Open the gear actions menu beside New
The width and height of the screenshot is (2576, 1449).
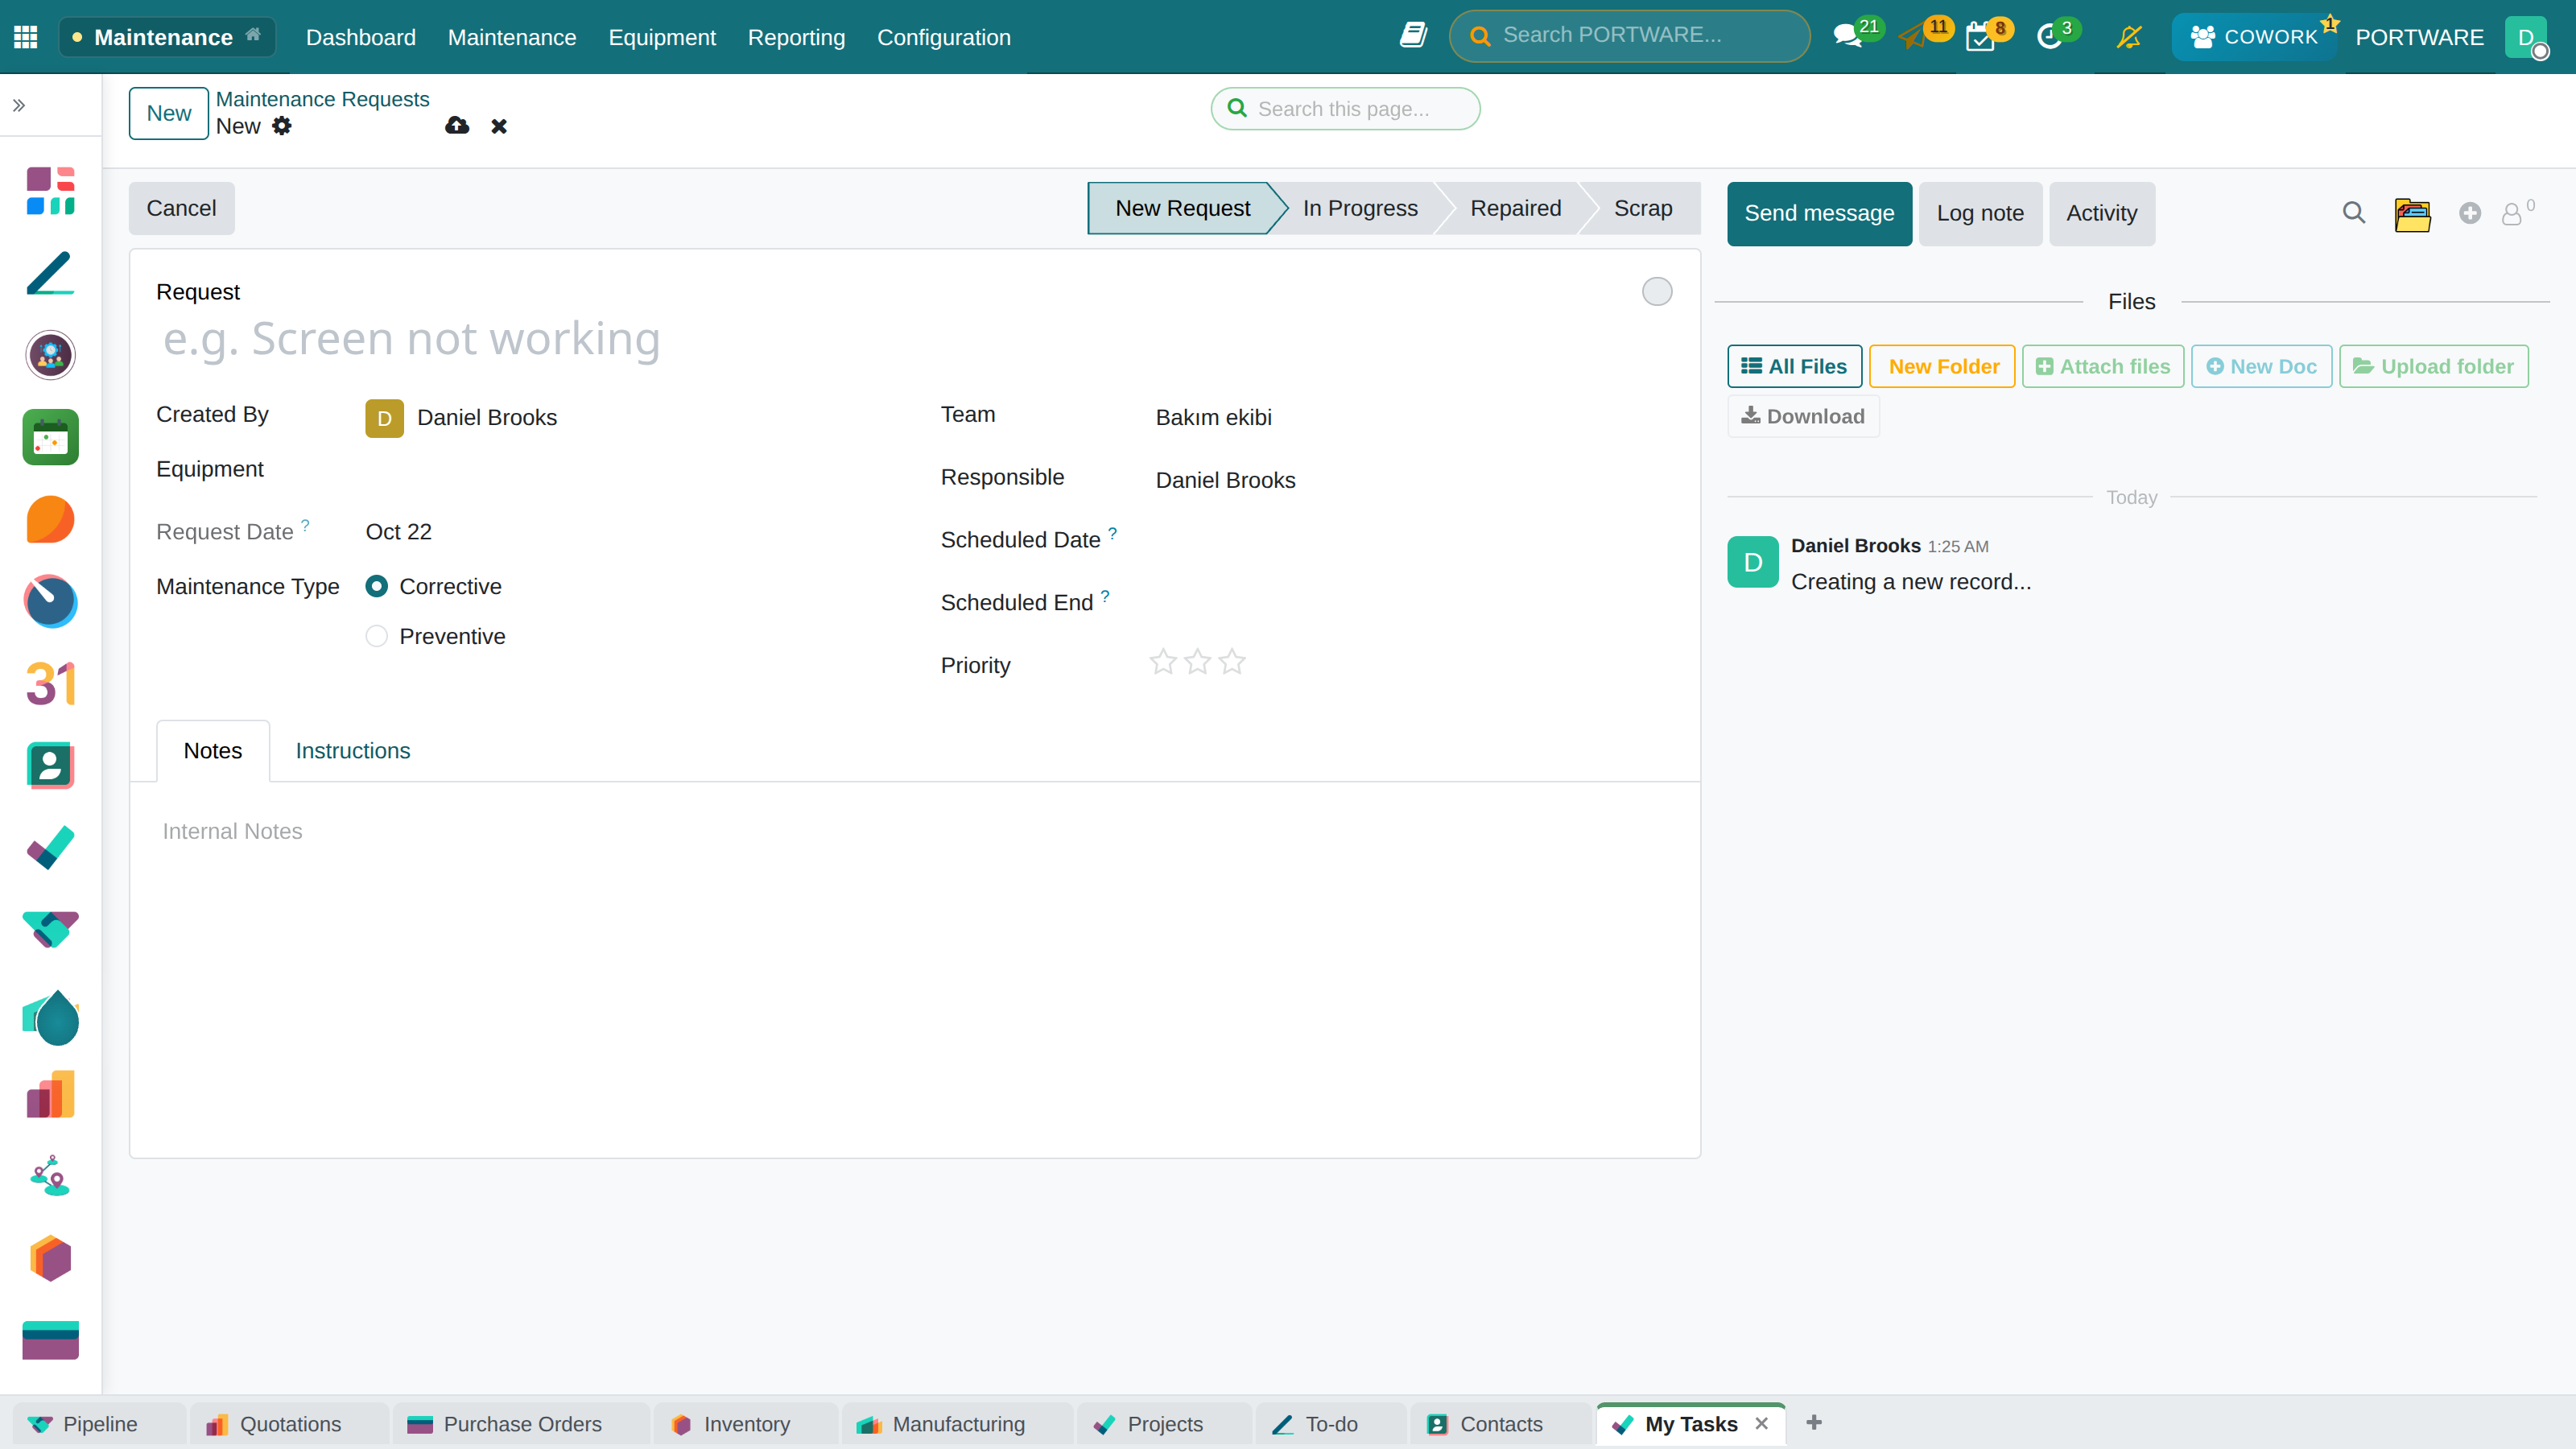tap(282, 125)
